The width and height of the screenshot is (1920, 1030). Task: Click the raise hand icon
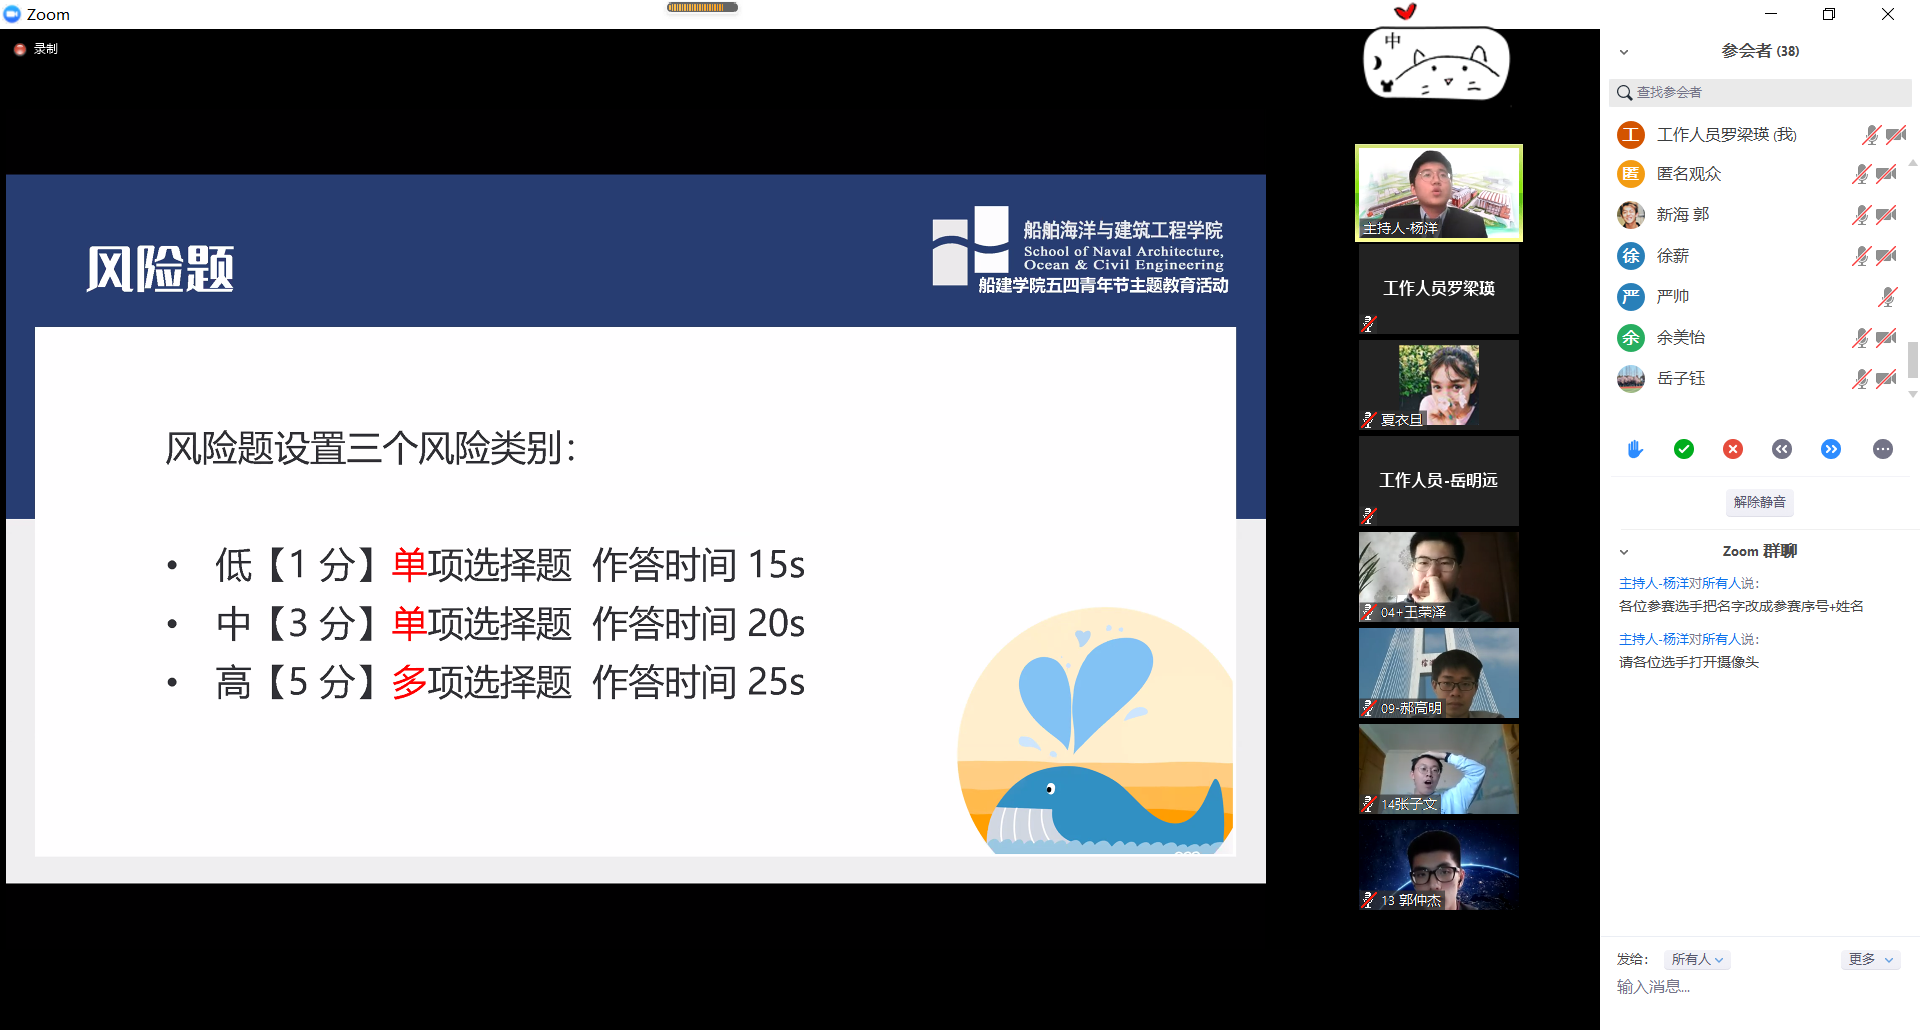pyautogui.click(x=1634, y=449)
